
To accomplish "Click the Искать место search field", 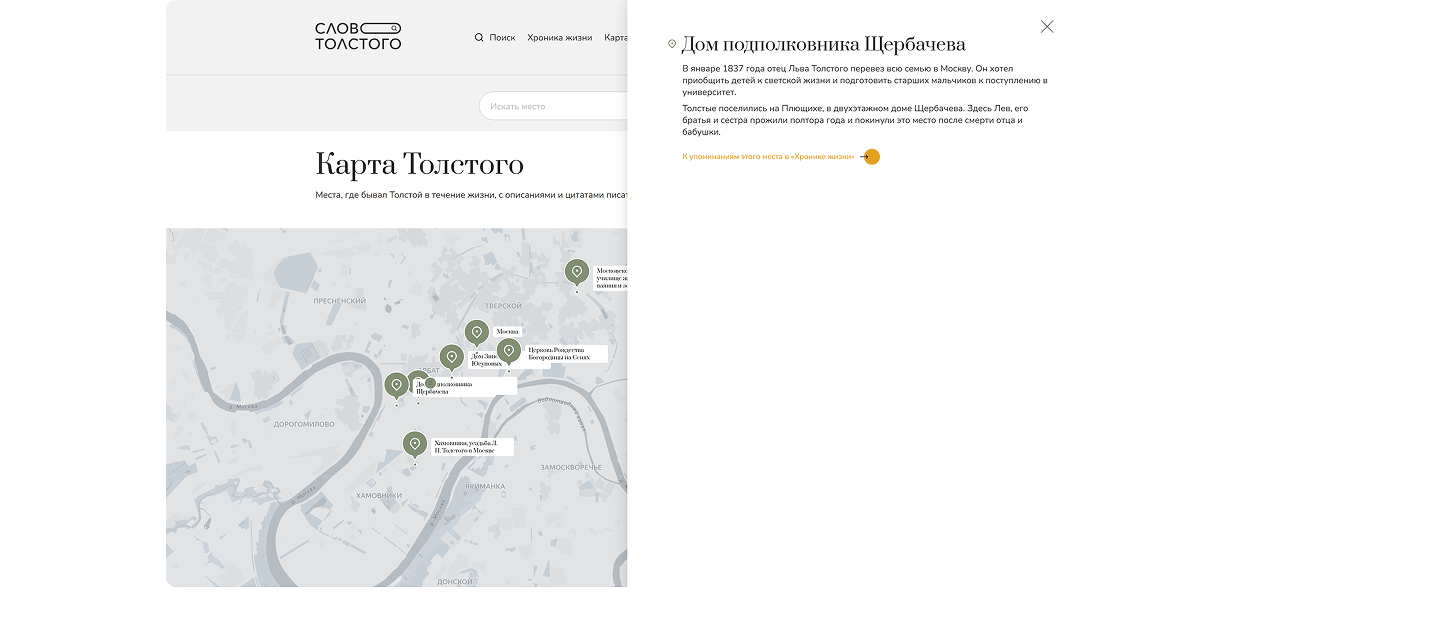I will tap(550, 106).
